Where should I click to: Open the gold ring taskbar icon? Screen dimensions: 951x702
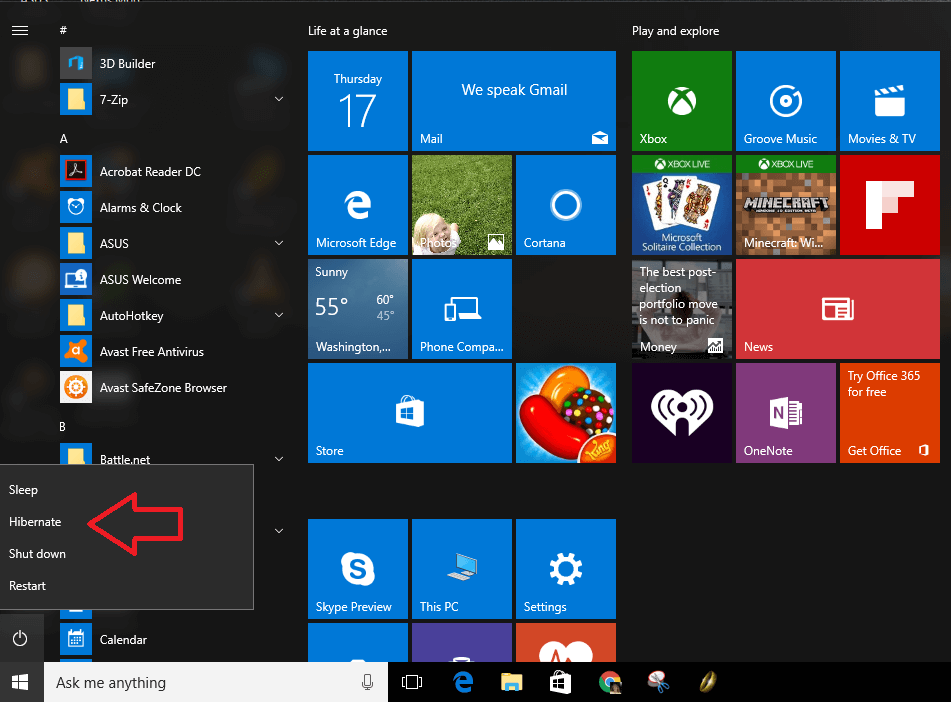pos(707,682)
